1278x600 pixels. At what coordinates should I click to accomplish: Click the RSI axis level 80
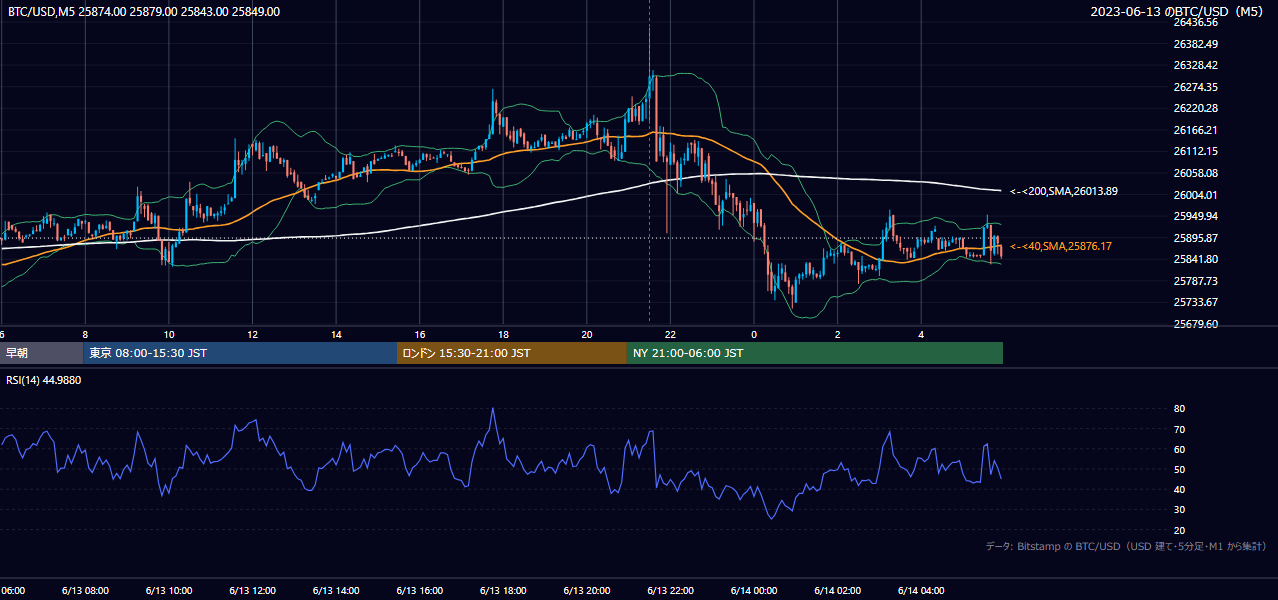click(1179, 409)
